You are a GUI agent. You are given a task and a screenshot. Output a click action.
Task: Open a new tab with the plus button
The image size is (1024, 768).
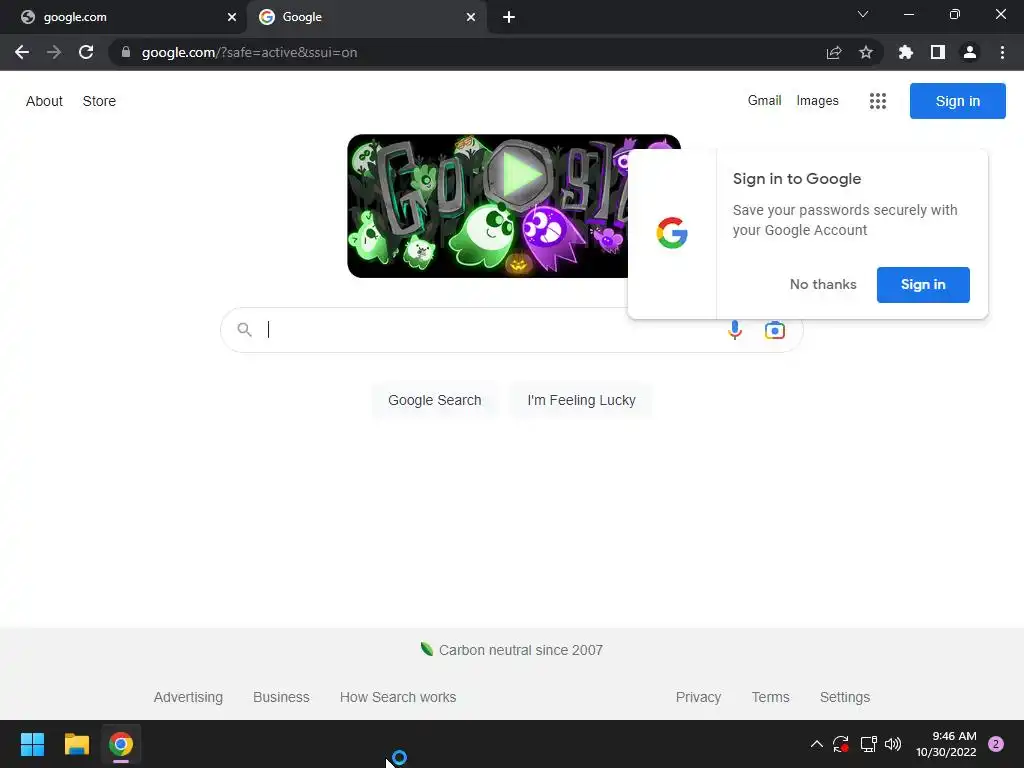pos(509,17)
